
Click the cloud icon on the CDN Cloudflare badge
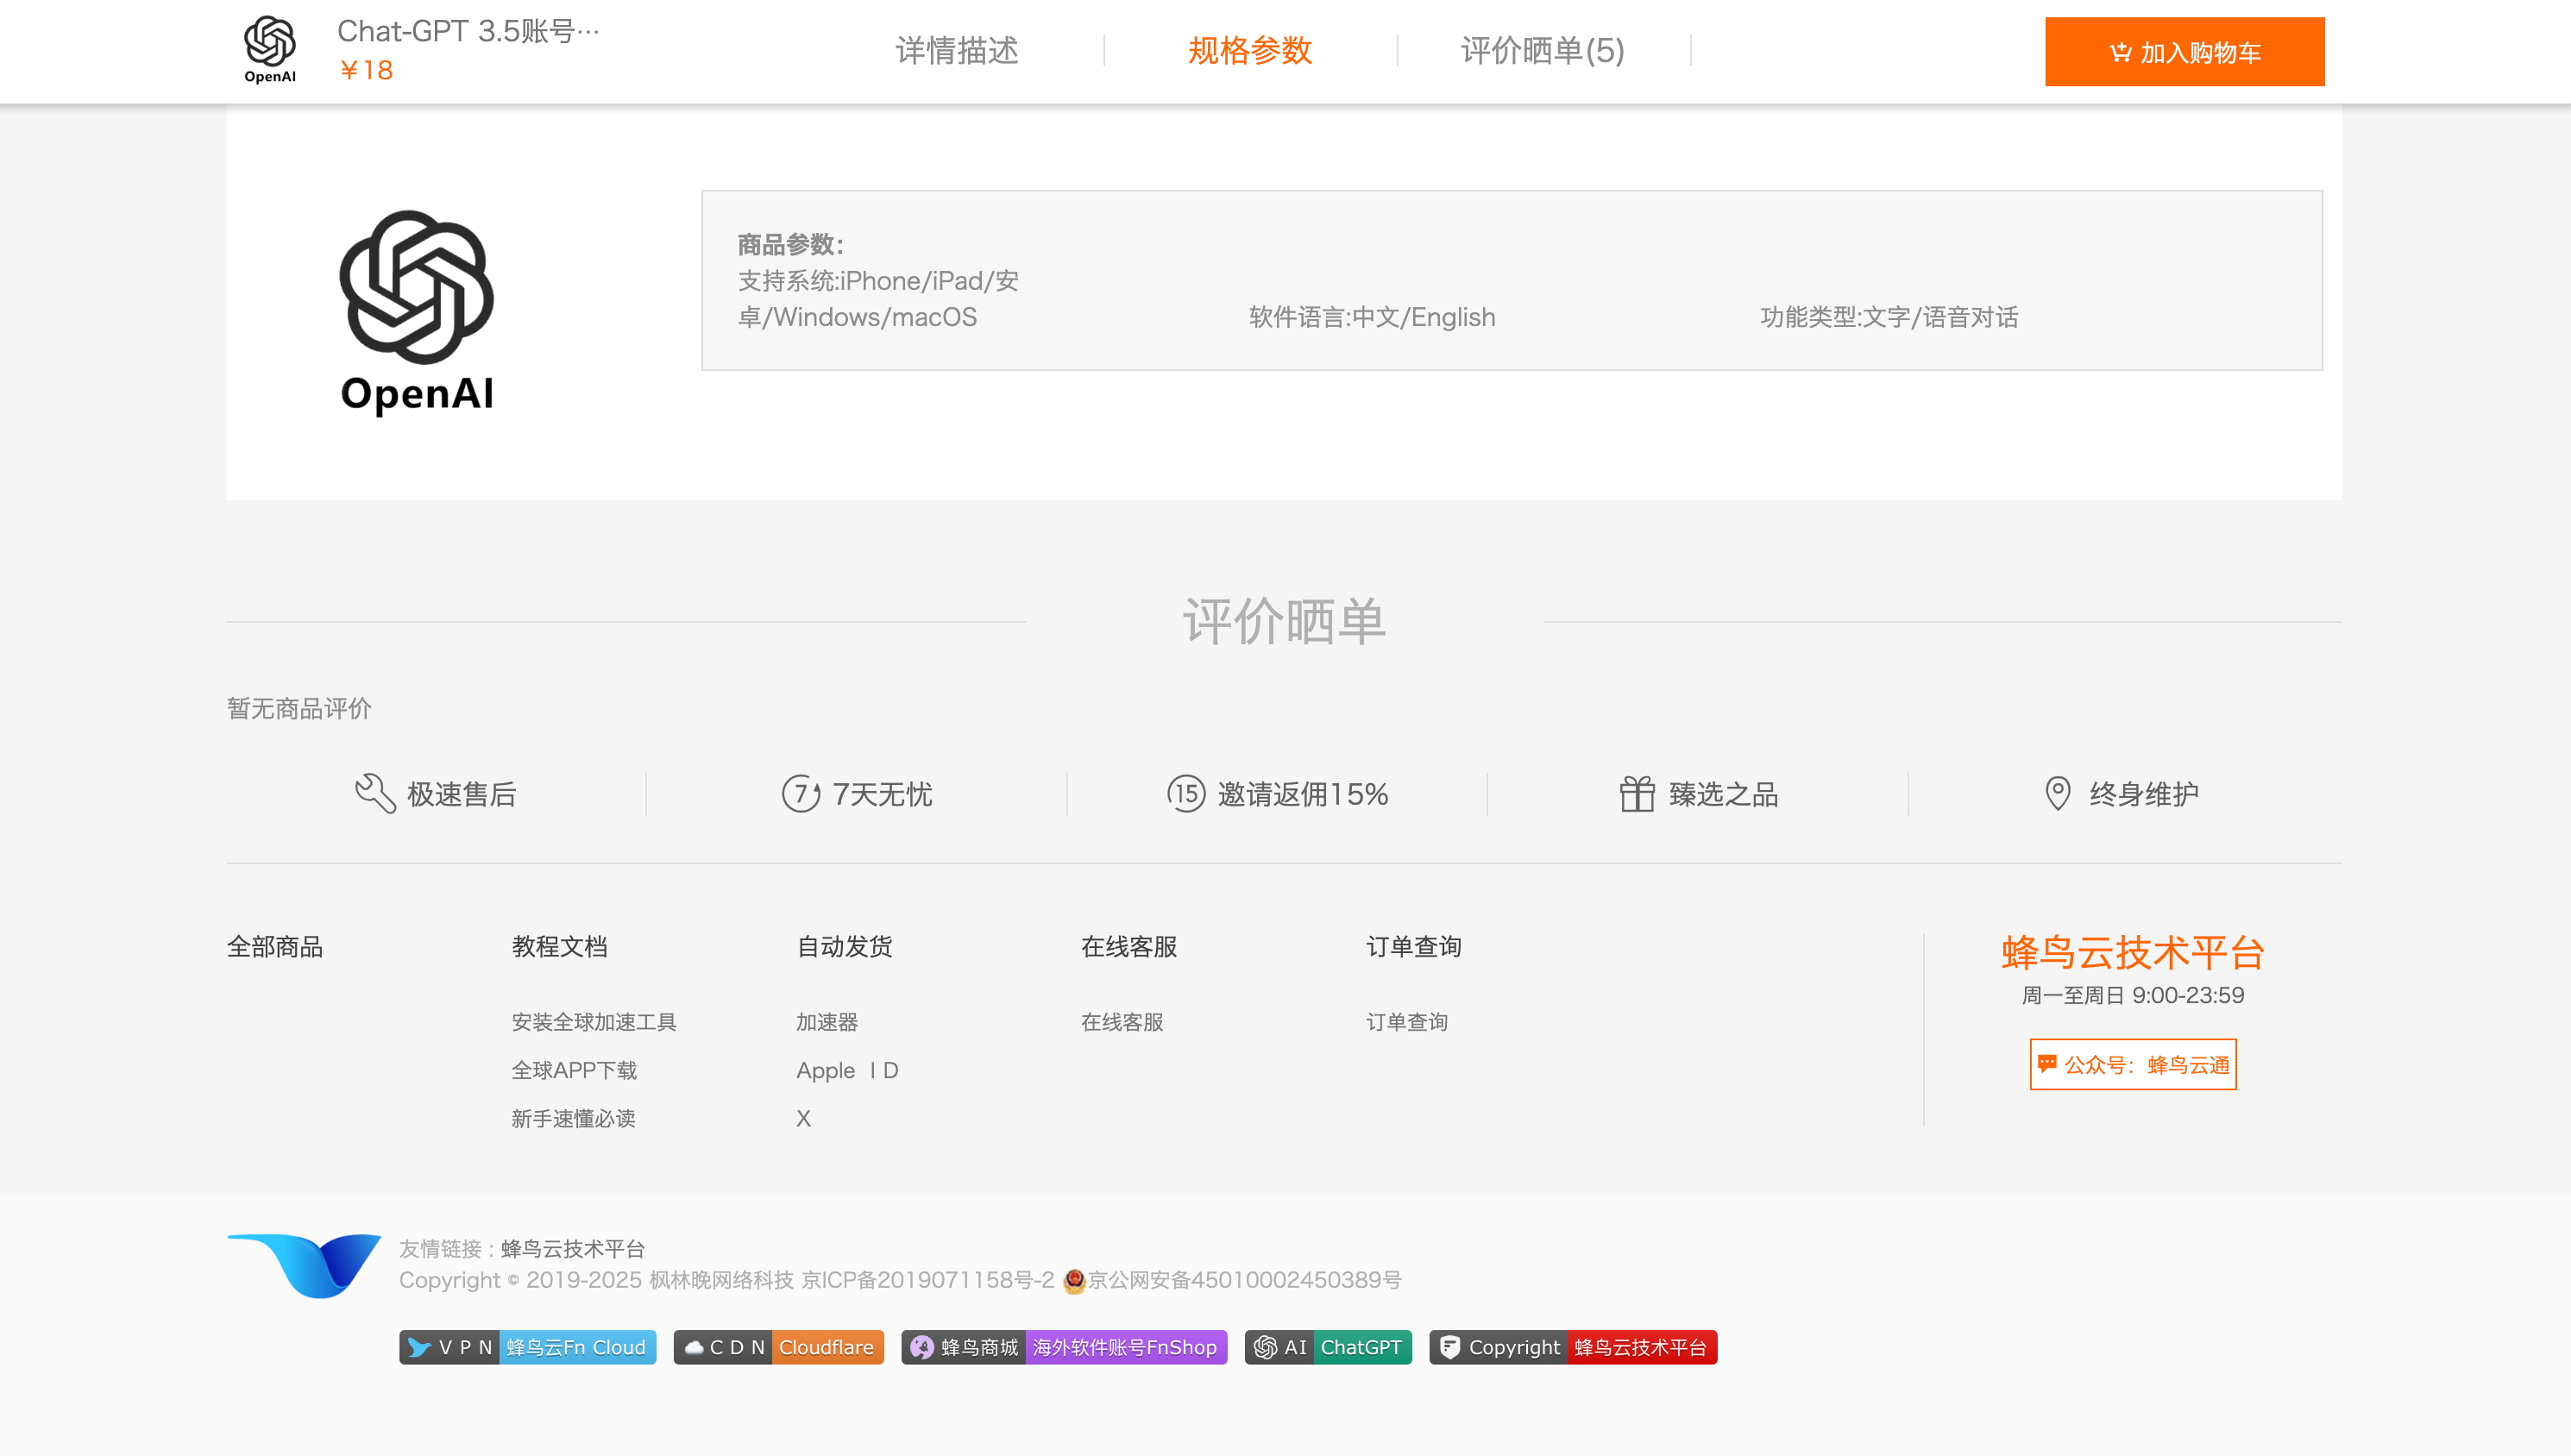pyautogui.click(x=695, y=1347)
